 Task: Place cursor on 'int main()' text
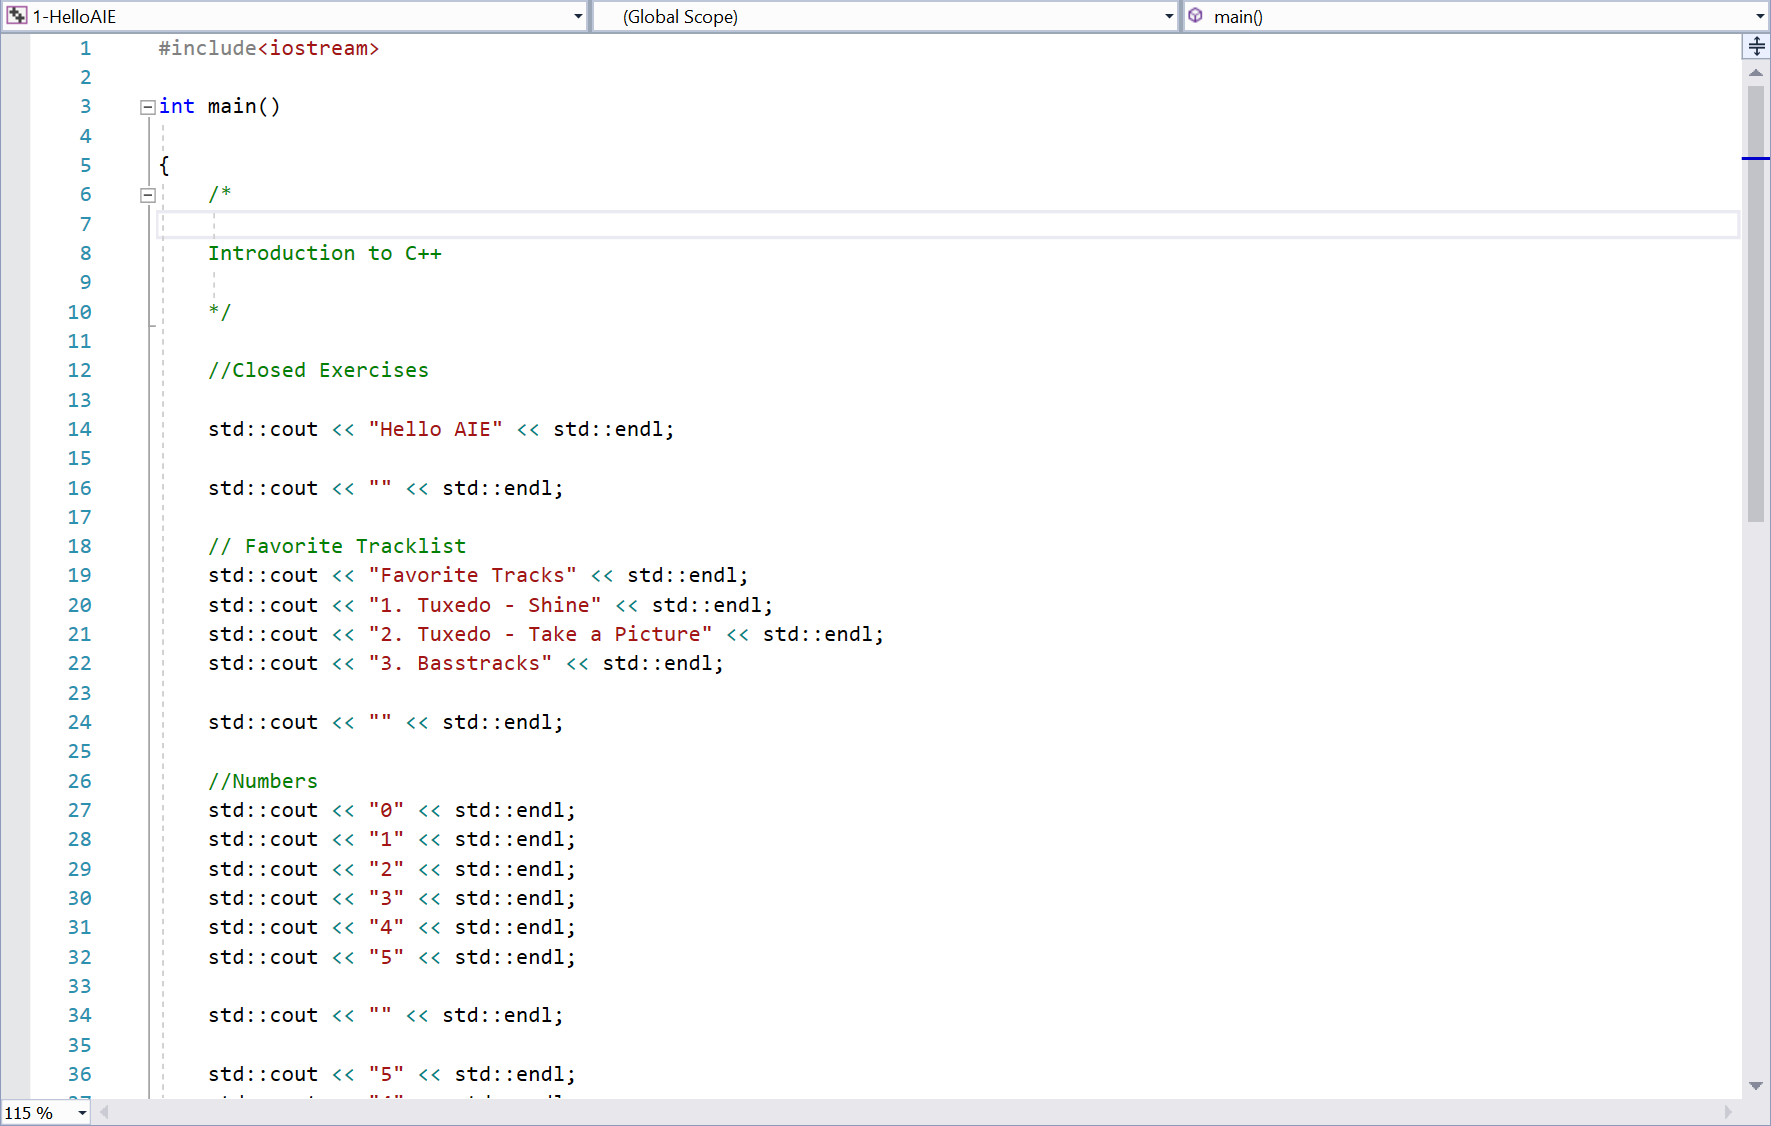coord(220,106)
